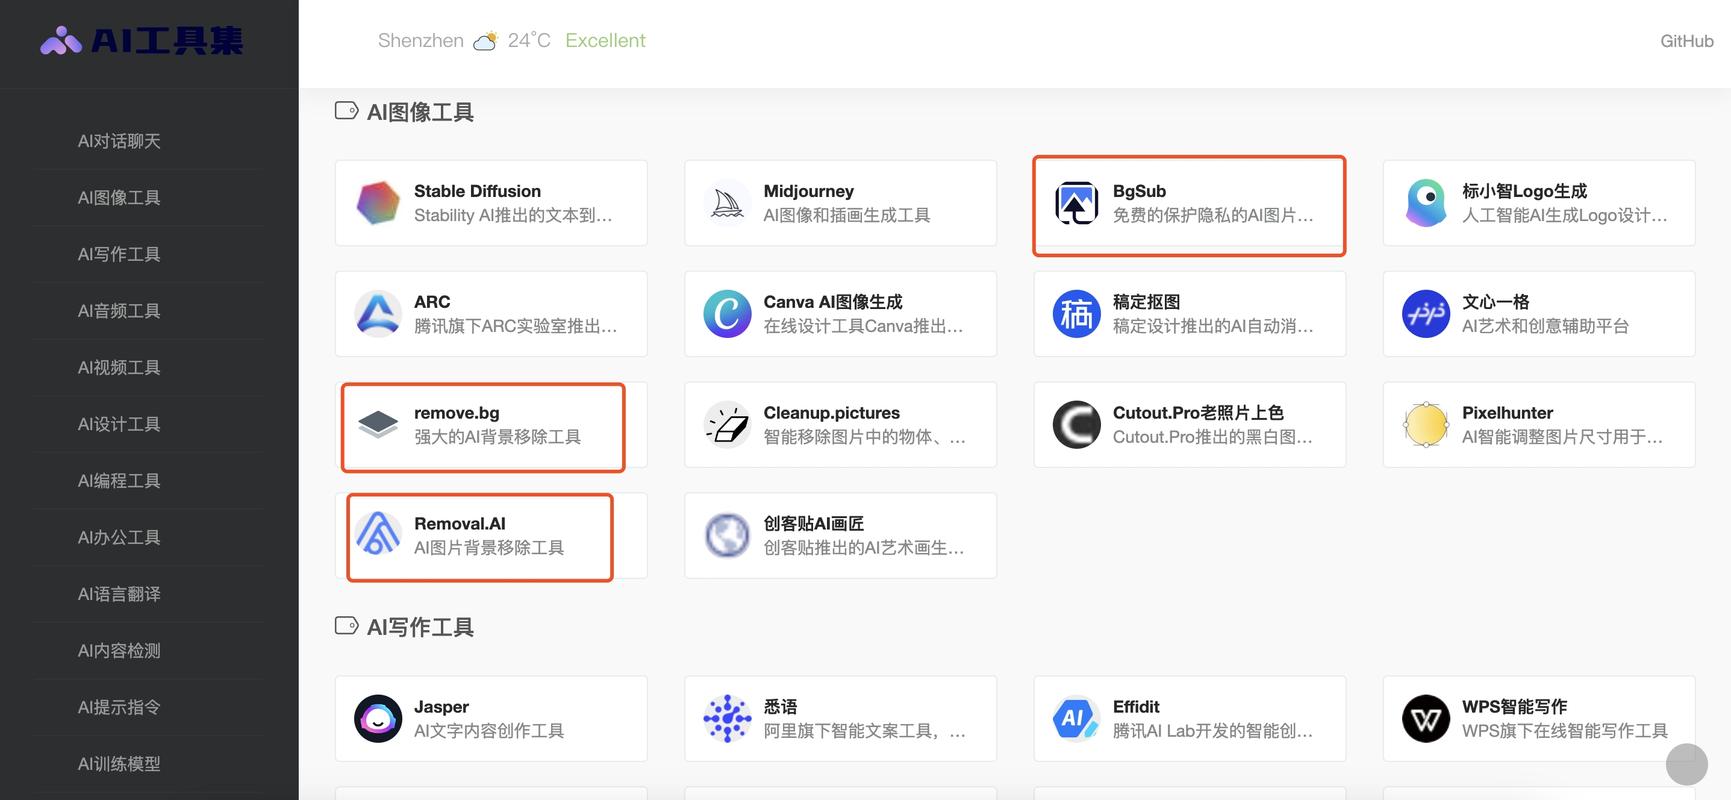Click the WPS智能写作 black logo icon
Screen dimensions: 1731x800
click(x=1425, y=719)
